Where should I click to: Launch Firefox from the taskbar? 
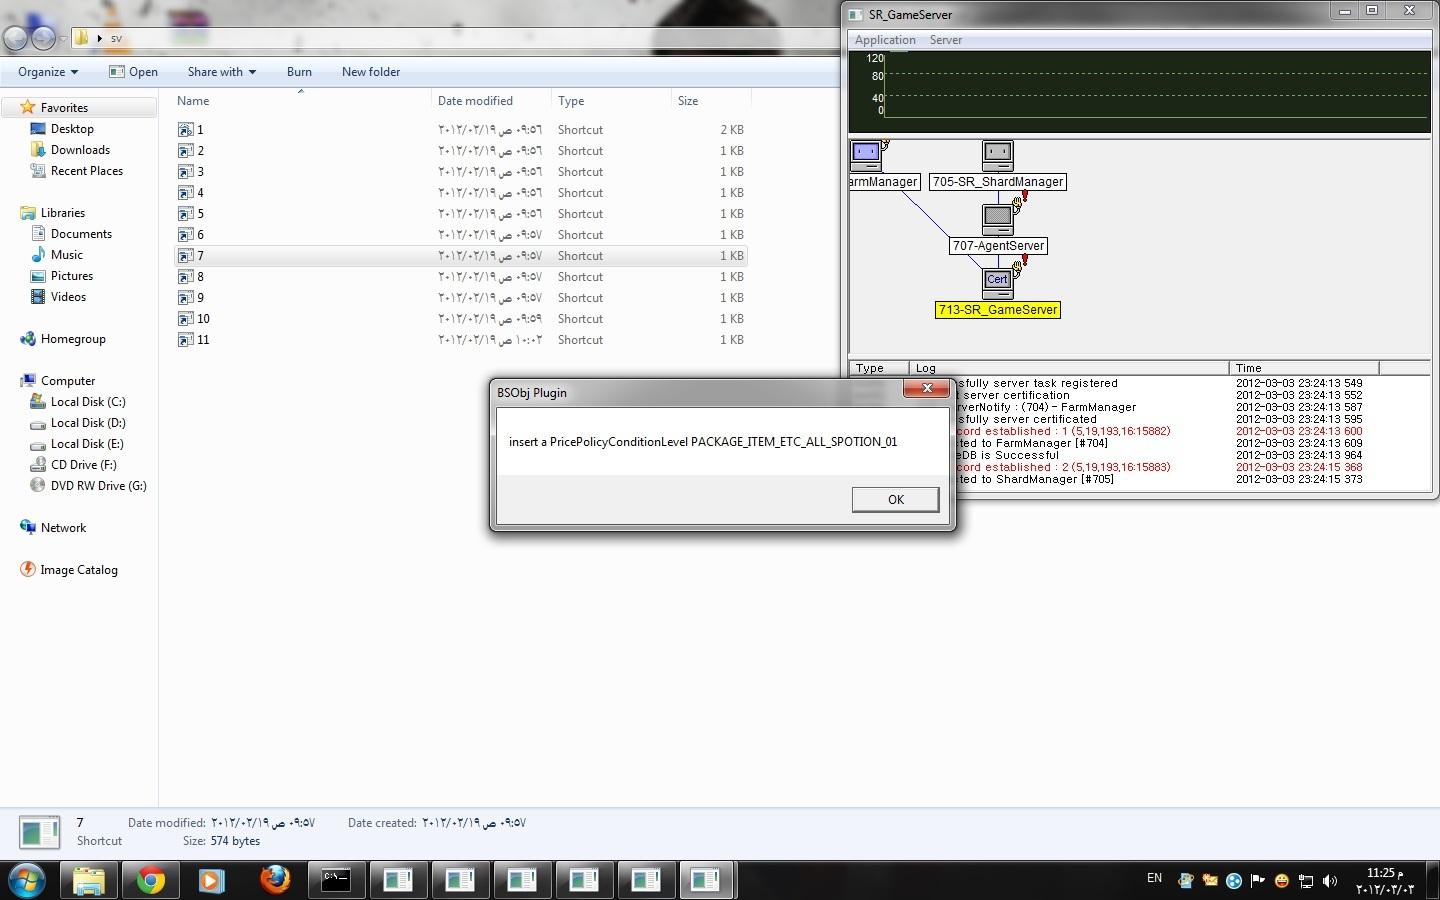(x=274, y=880)
